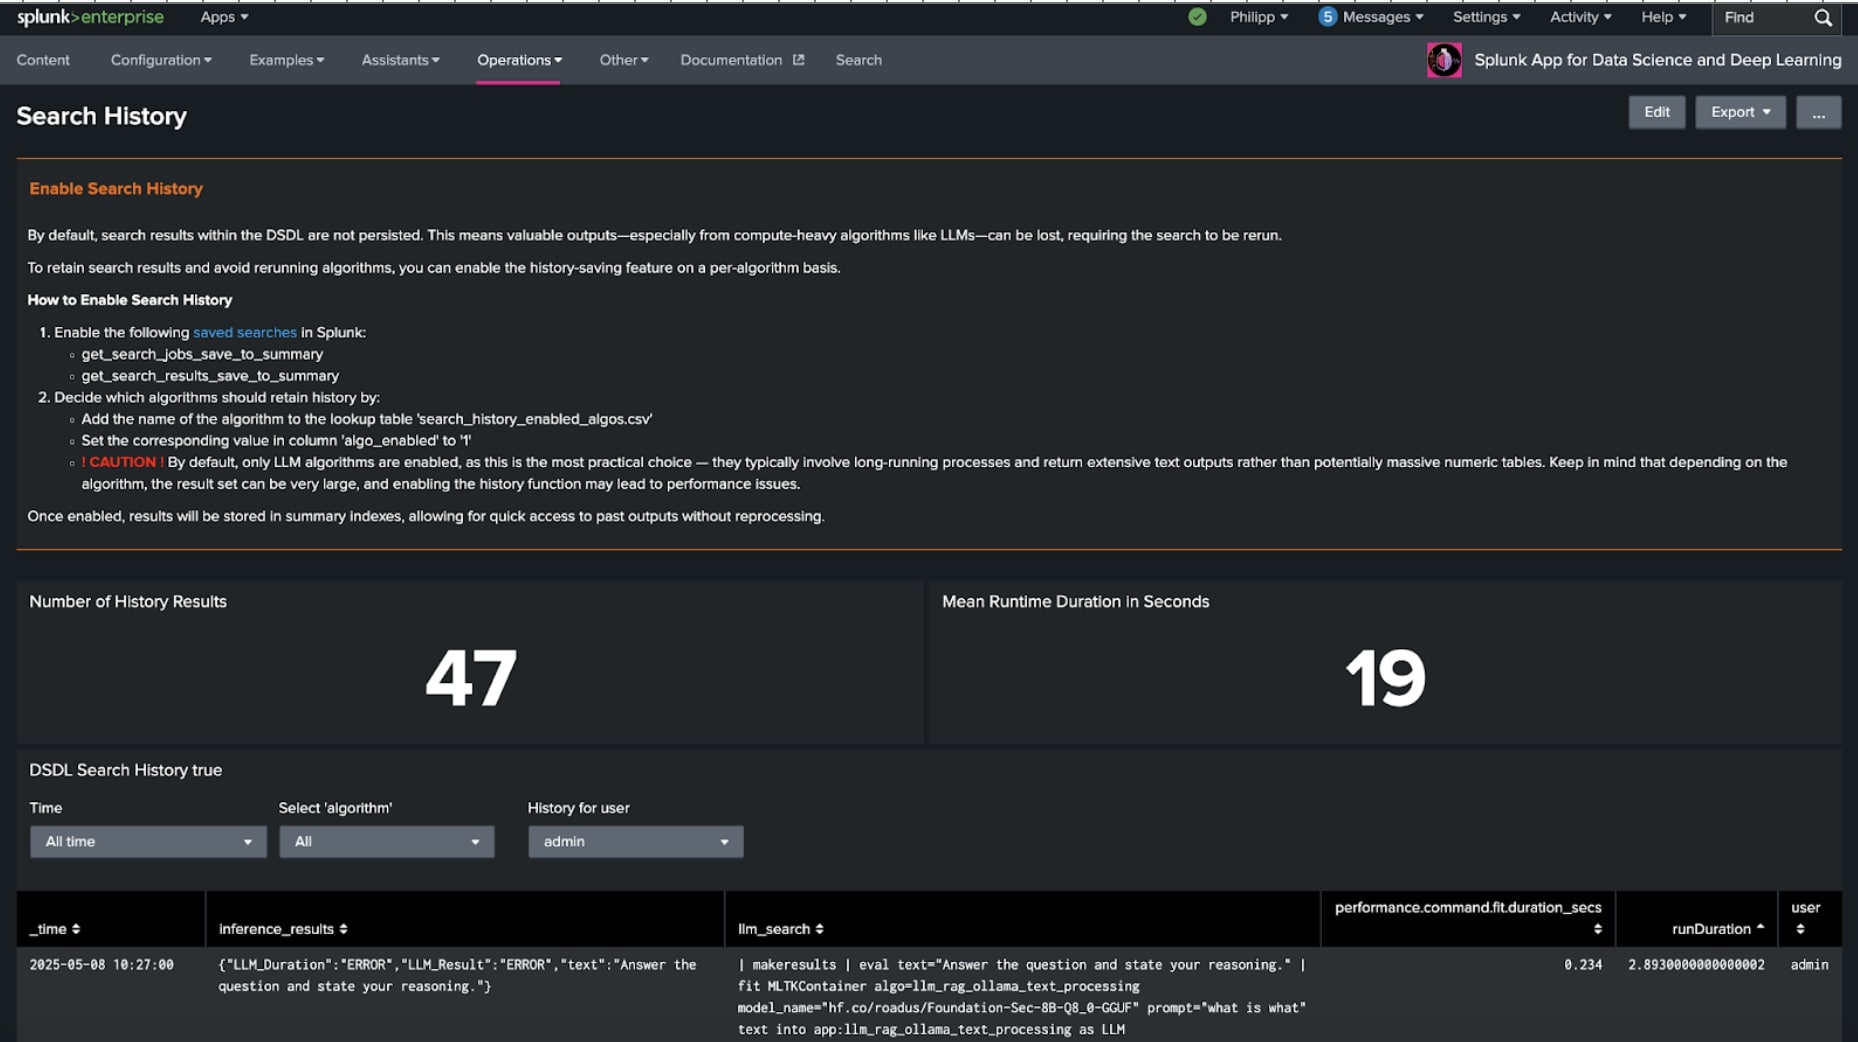Click the runDuration value 2.8930000000000002
1858x1042 pixels.
point(1696,965)
